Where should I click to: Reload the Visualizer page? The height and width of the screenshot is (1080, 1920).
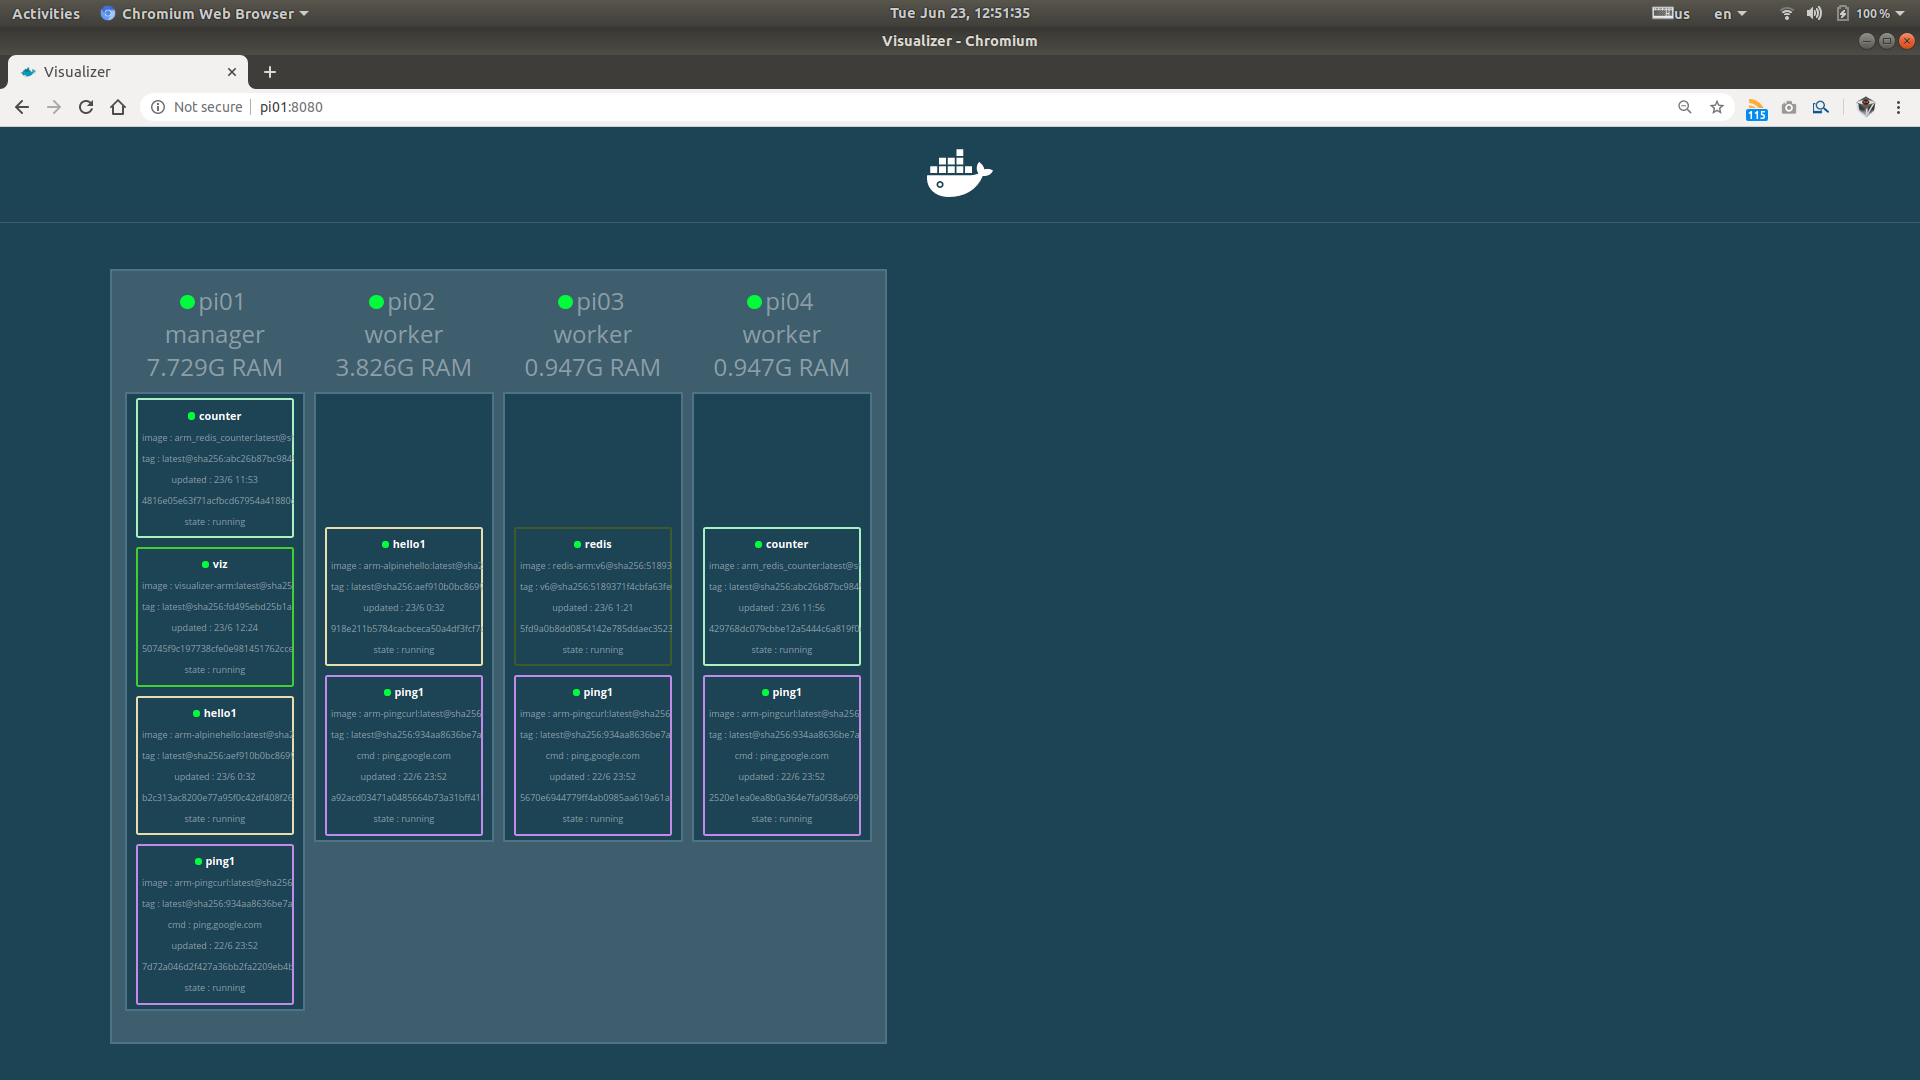click(86, 107)
